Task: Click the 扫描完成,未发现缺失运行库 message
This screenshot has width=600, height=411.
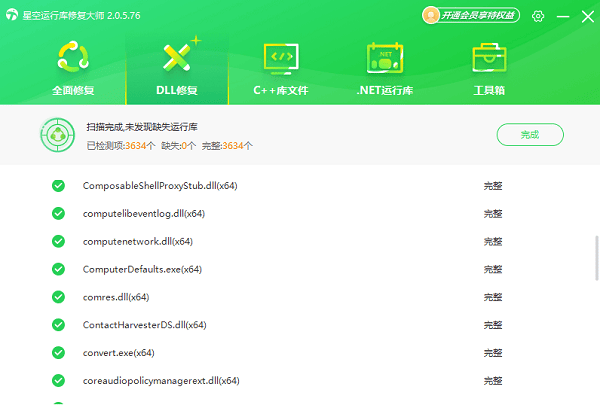Action: 142,127
